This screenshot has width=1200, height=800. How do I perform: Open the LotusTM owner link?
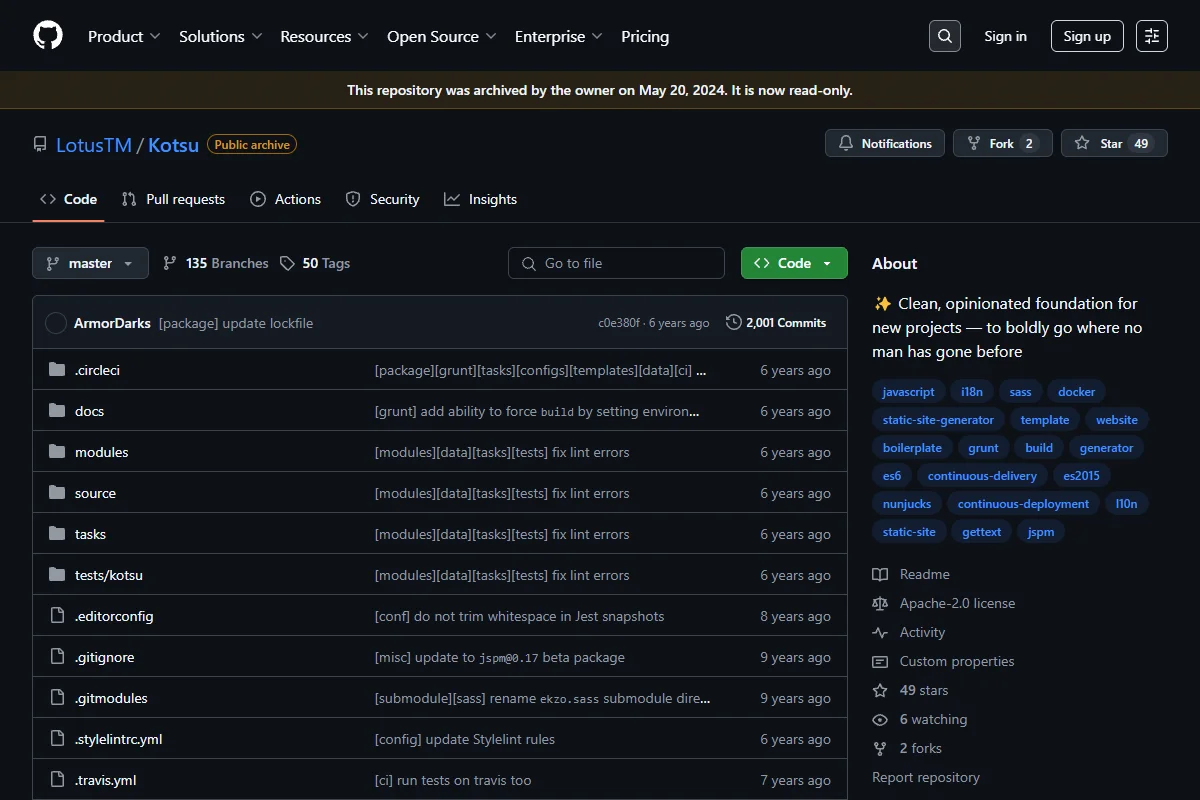pyautogui.click(x=94, y=145)
